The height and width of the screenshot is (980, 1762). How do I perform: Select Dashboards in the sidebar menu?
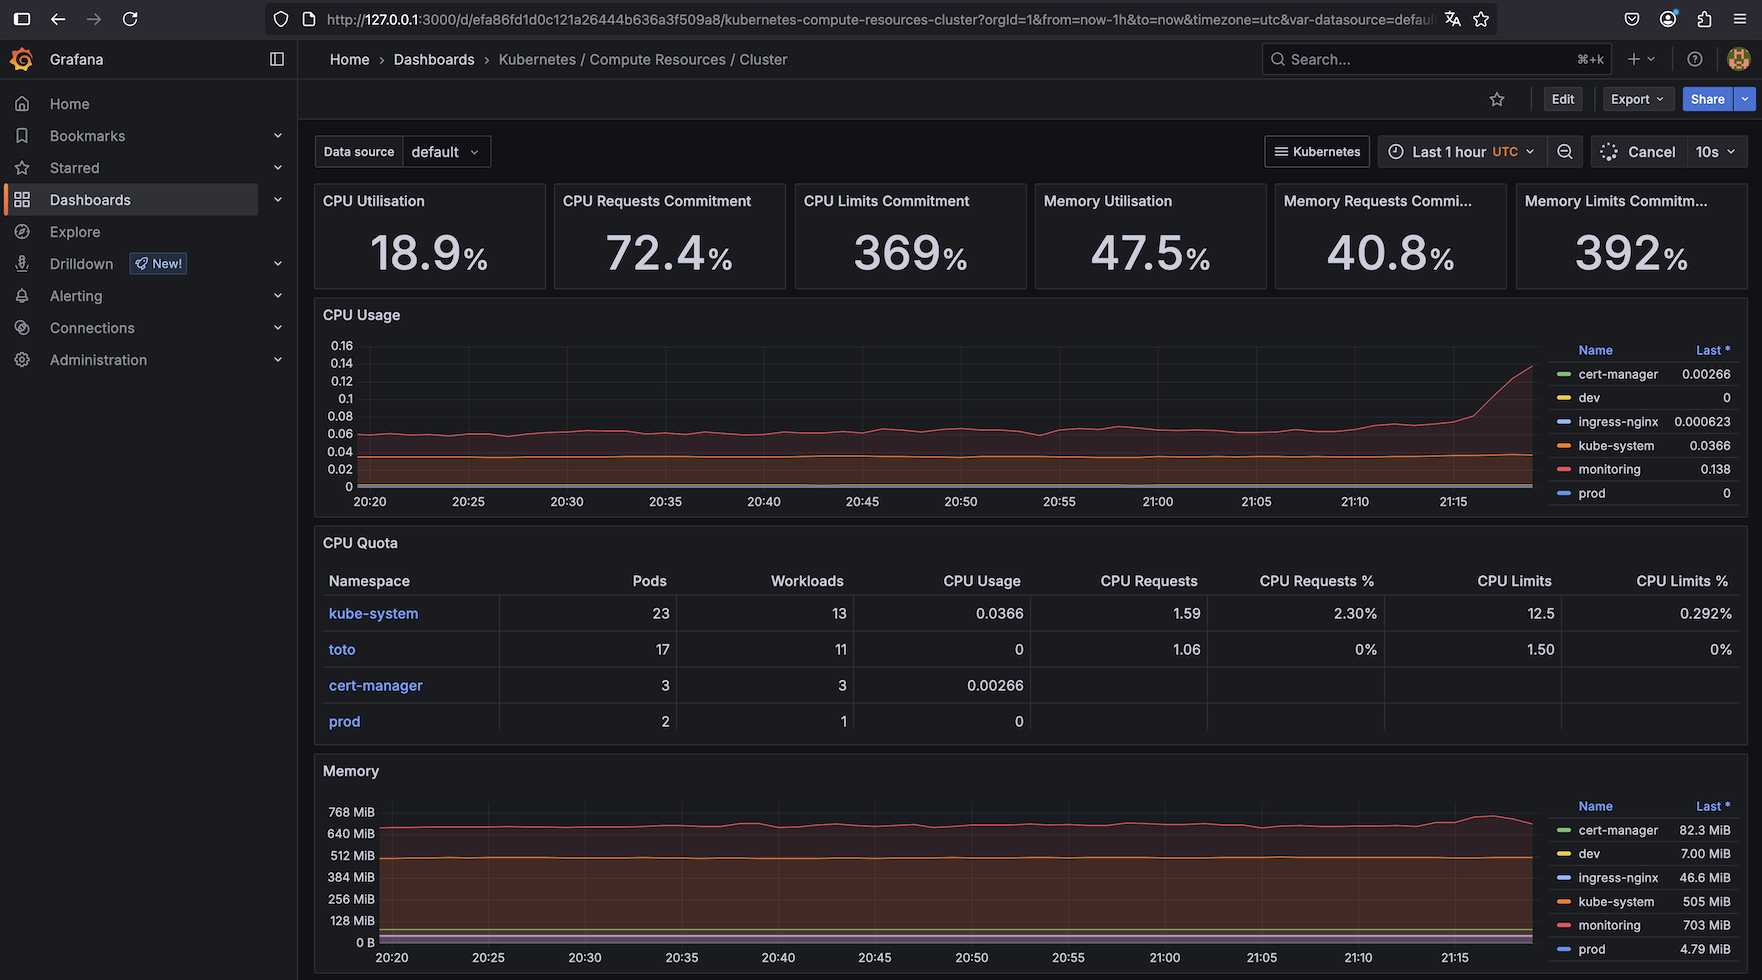[90, 200]
